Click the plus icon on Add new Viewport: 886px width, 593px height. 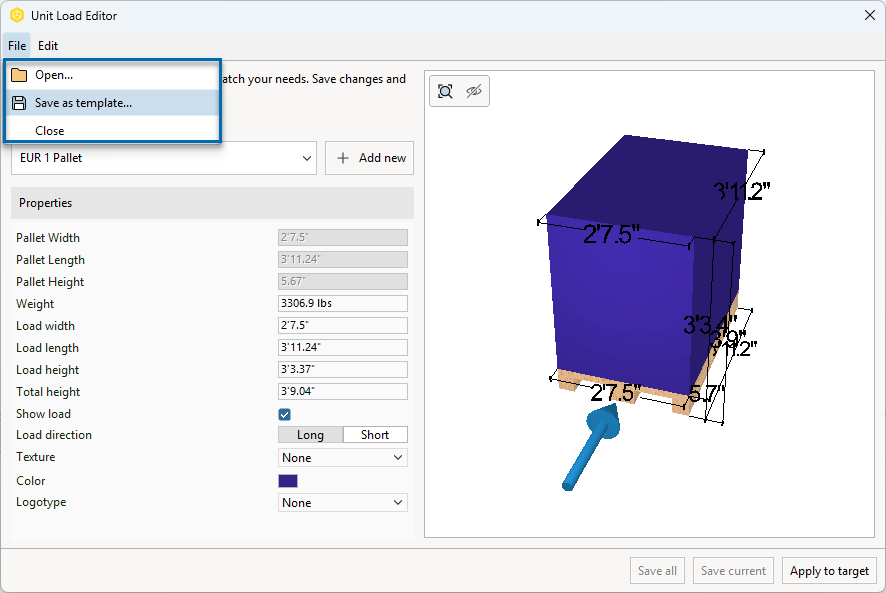(342, 158)
